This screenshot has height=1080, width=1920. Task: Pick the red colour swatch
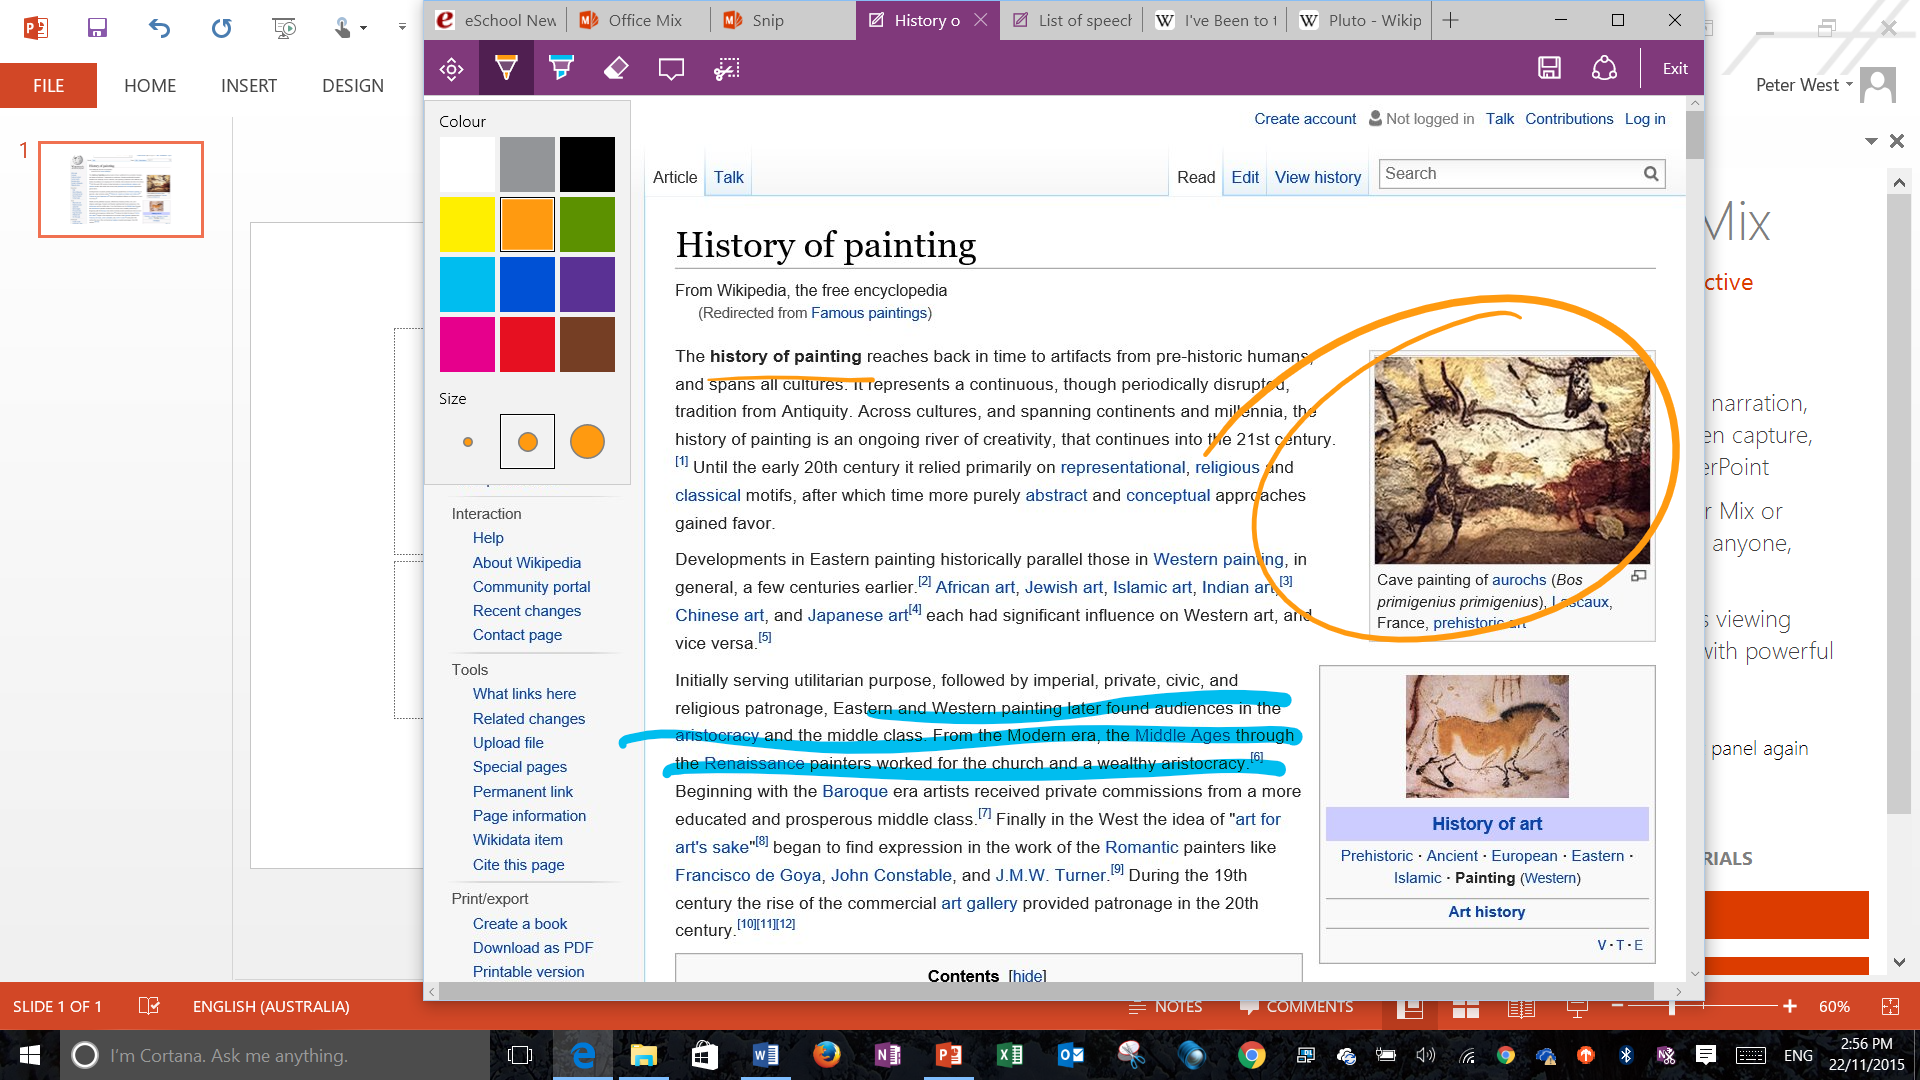(527, 344)
